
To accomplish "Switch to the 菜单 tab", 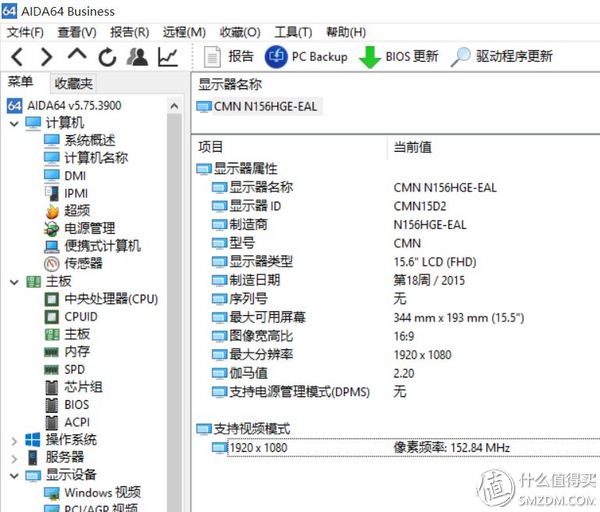I will click(21, 82).
